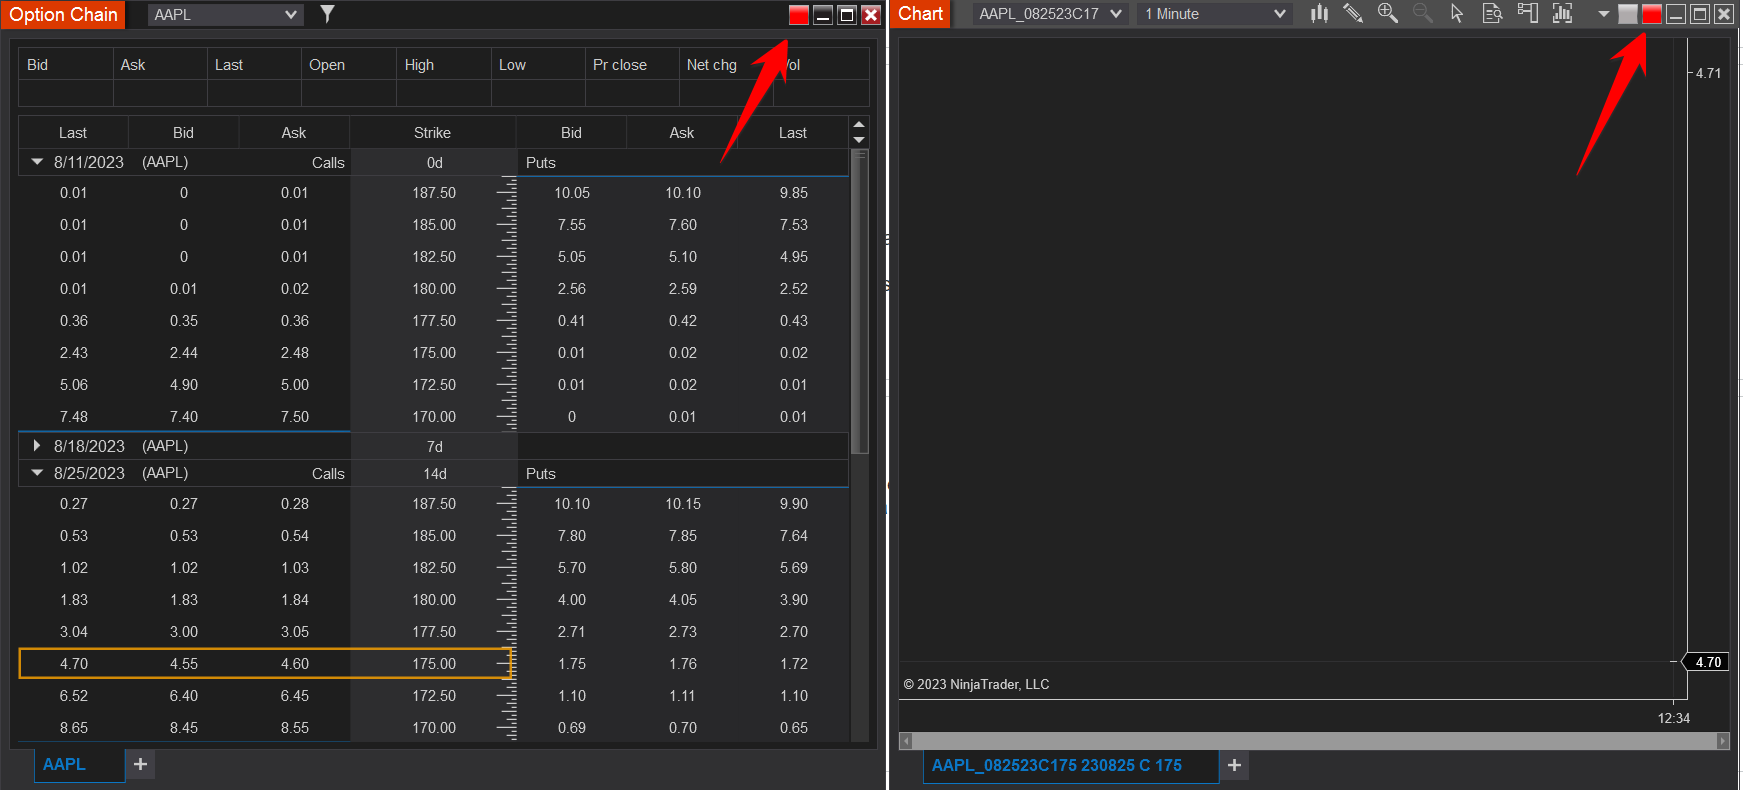Screen dimensions: 1743x790
Task: Open the chart style bars icon
Action: [x=1320, y=14]
